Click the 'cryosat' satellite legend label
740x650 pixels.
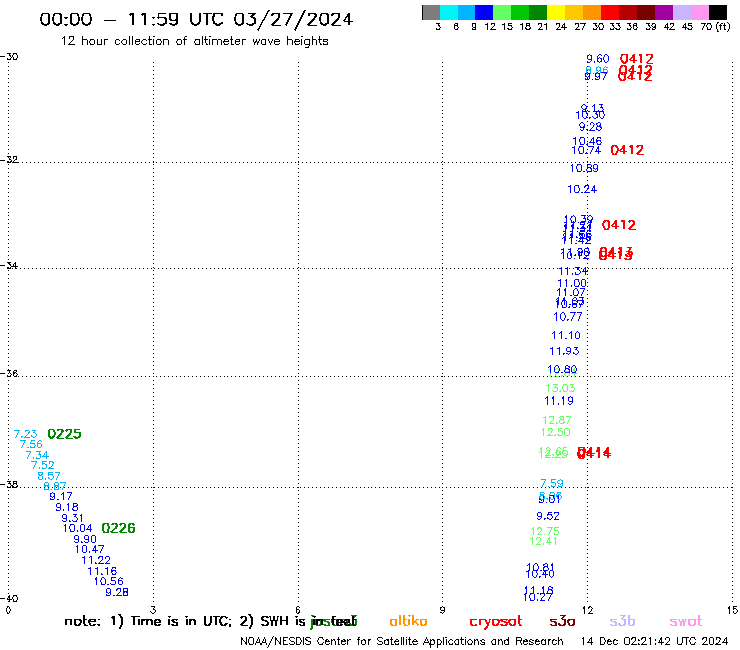pos(496,622)
